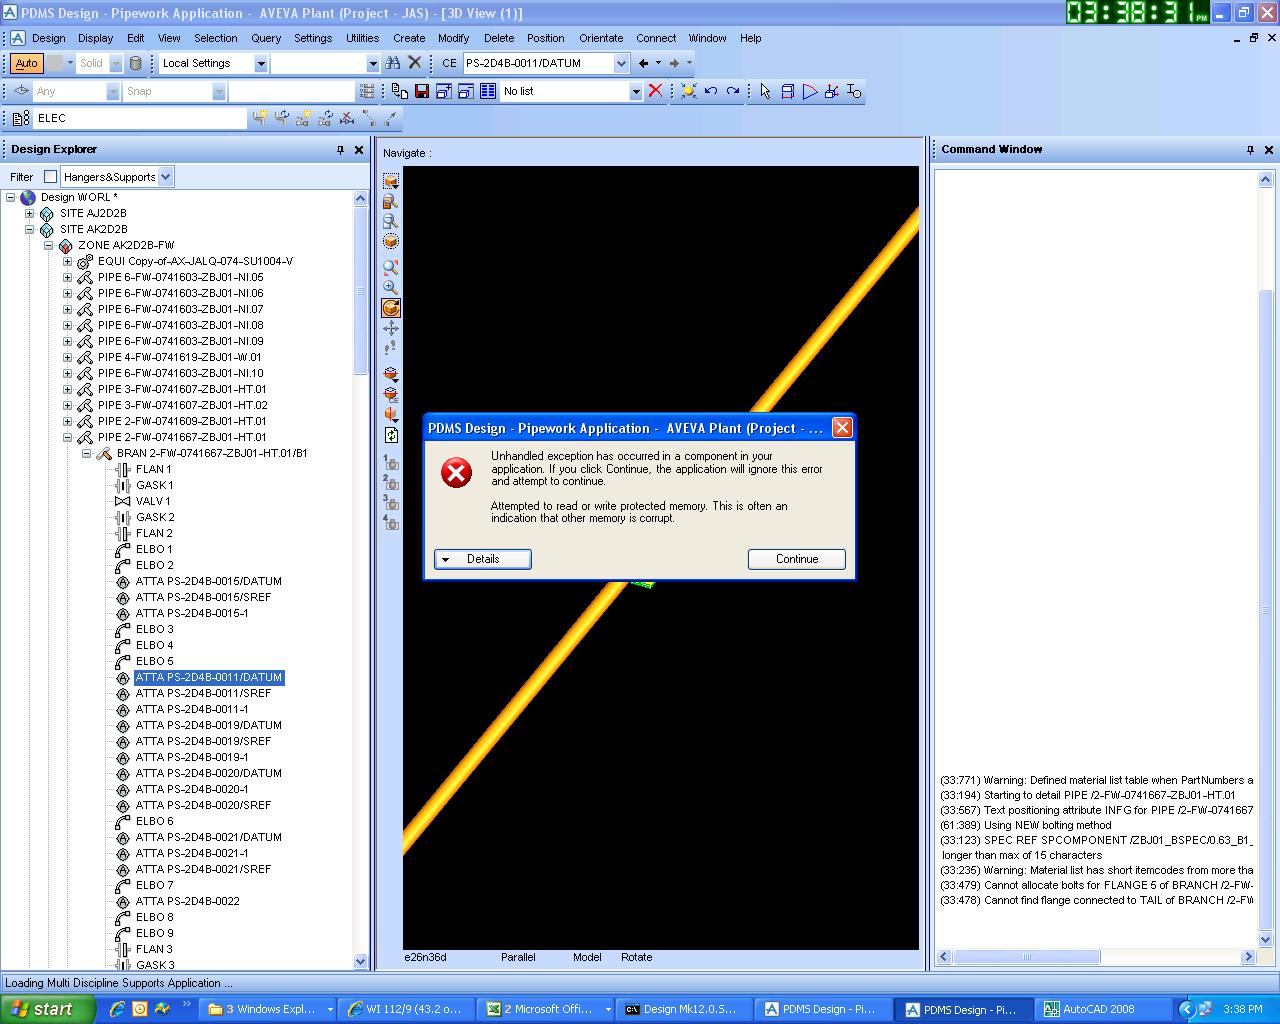
Task: Click the ELEC text field
Action: pos(139,118)
